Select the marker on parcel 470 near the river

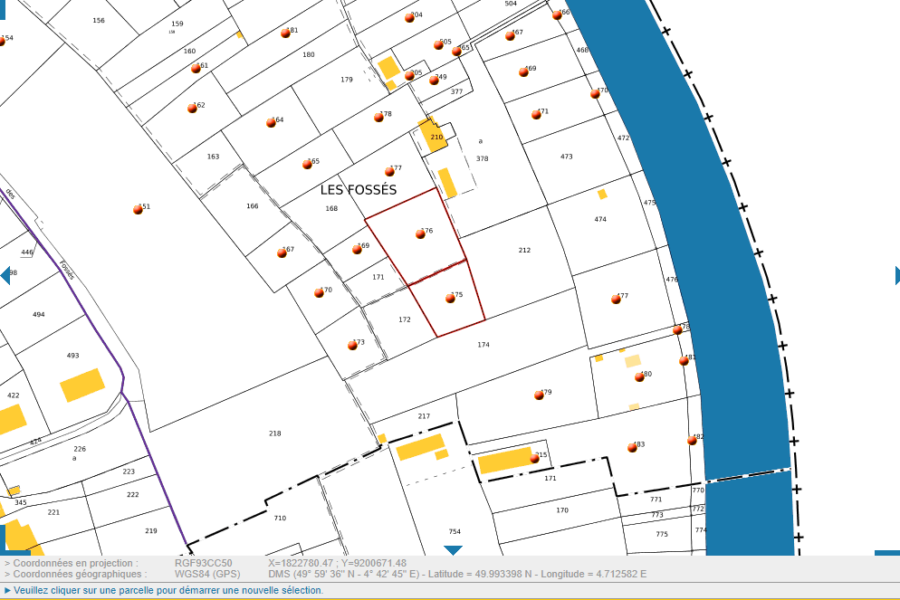click(595, 94)
